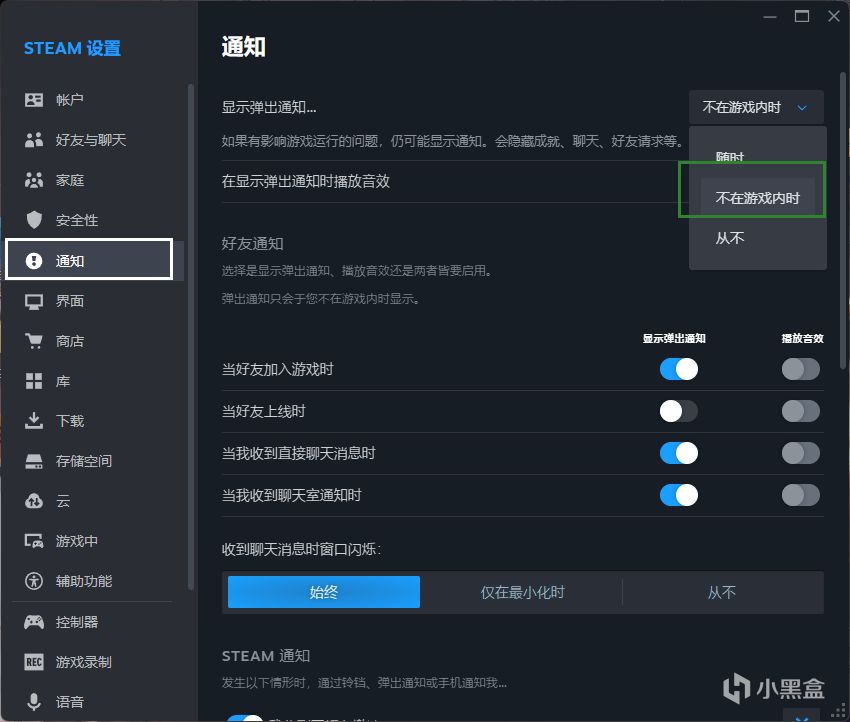This screenshot has width=850, height=722.
Task: Enable popup for 当好友上线时
Action: [679, 411]
